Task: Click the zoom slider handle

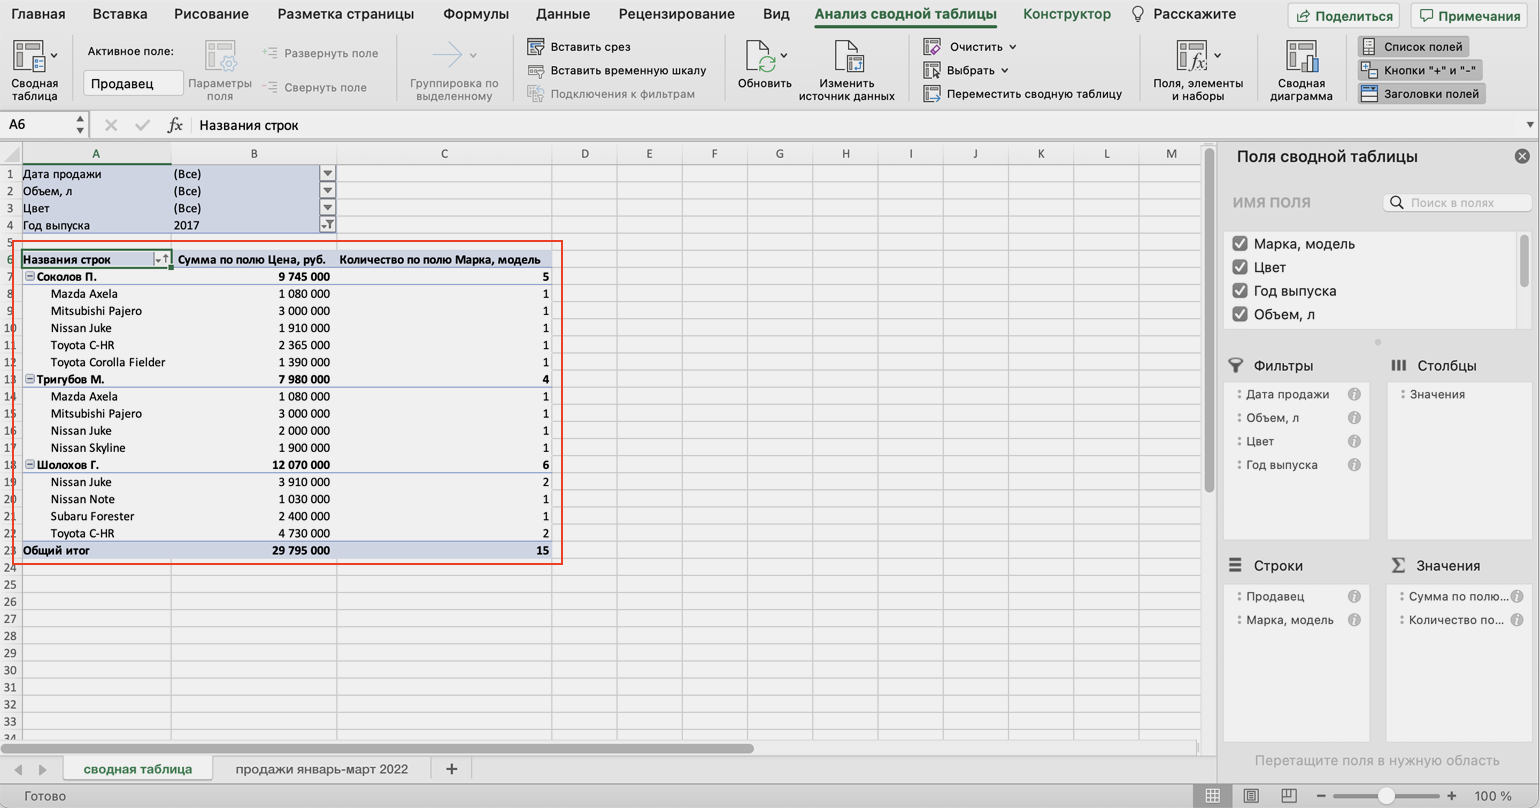Action: 1386,796
